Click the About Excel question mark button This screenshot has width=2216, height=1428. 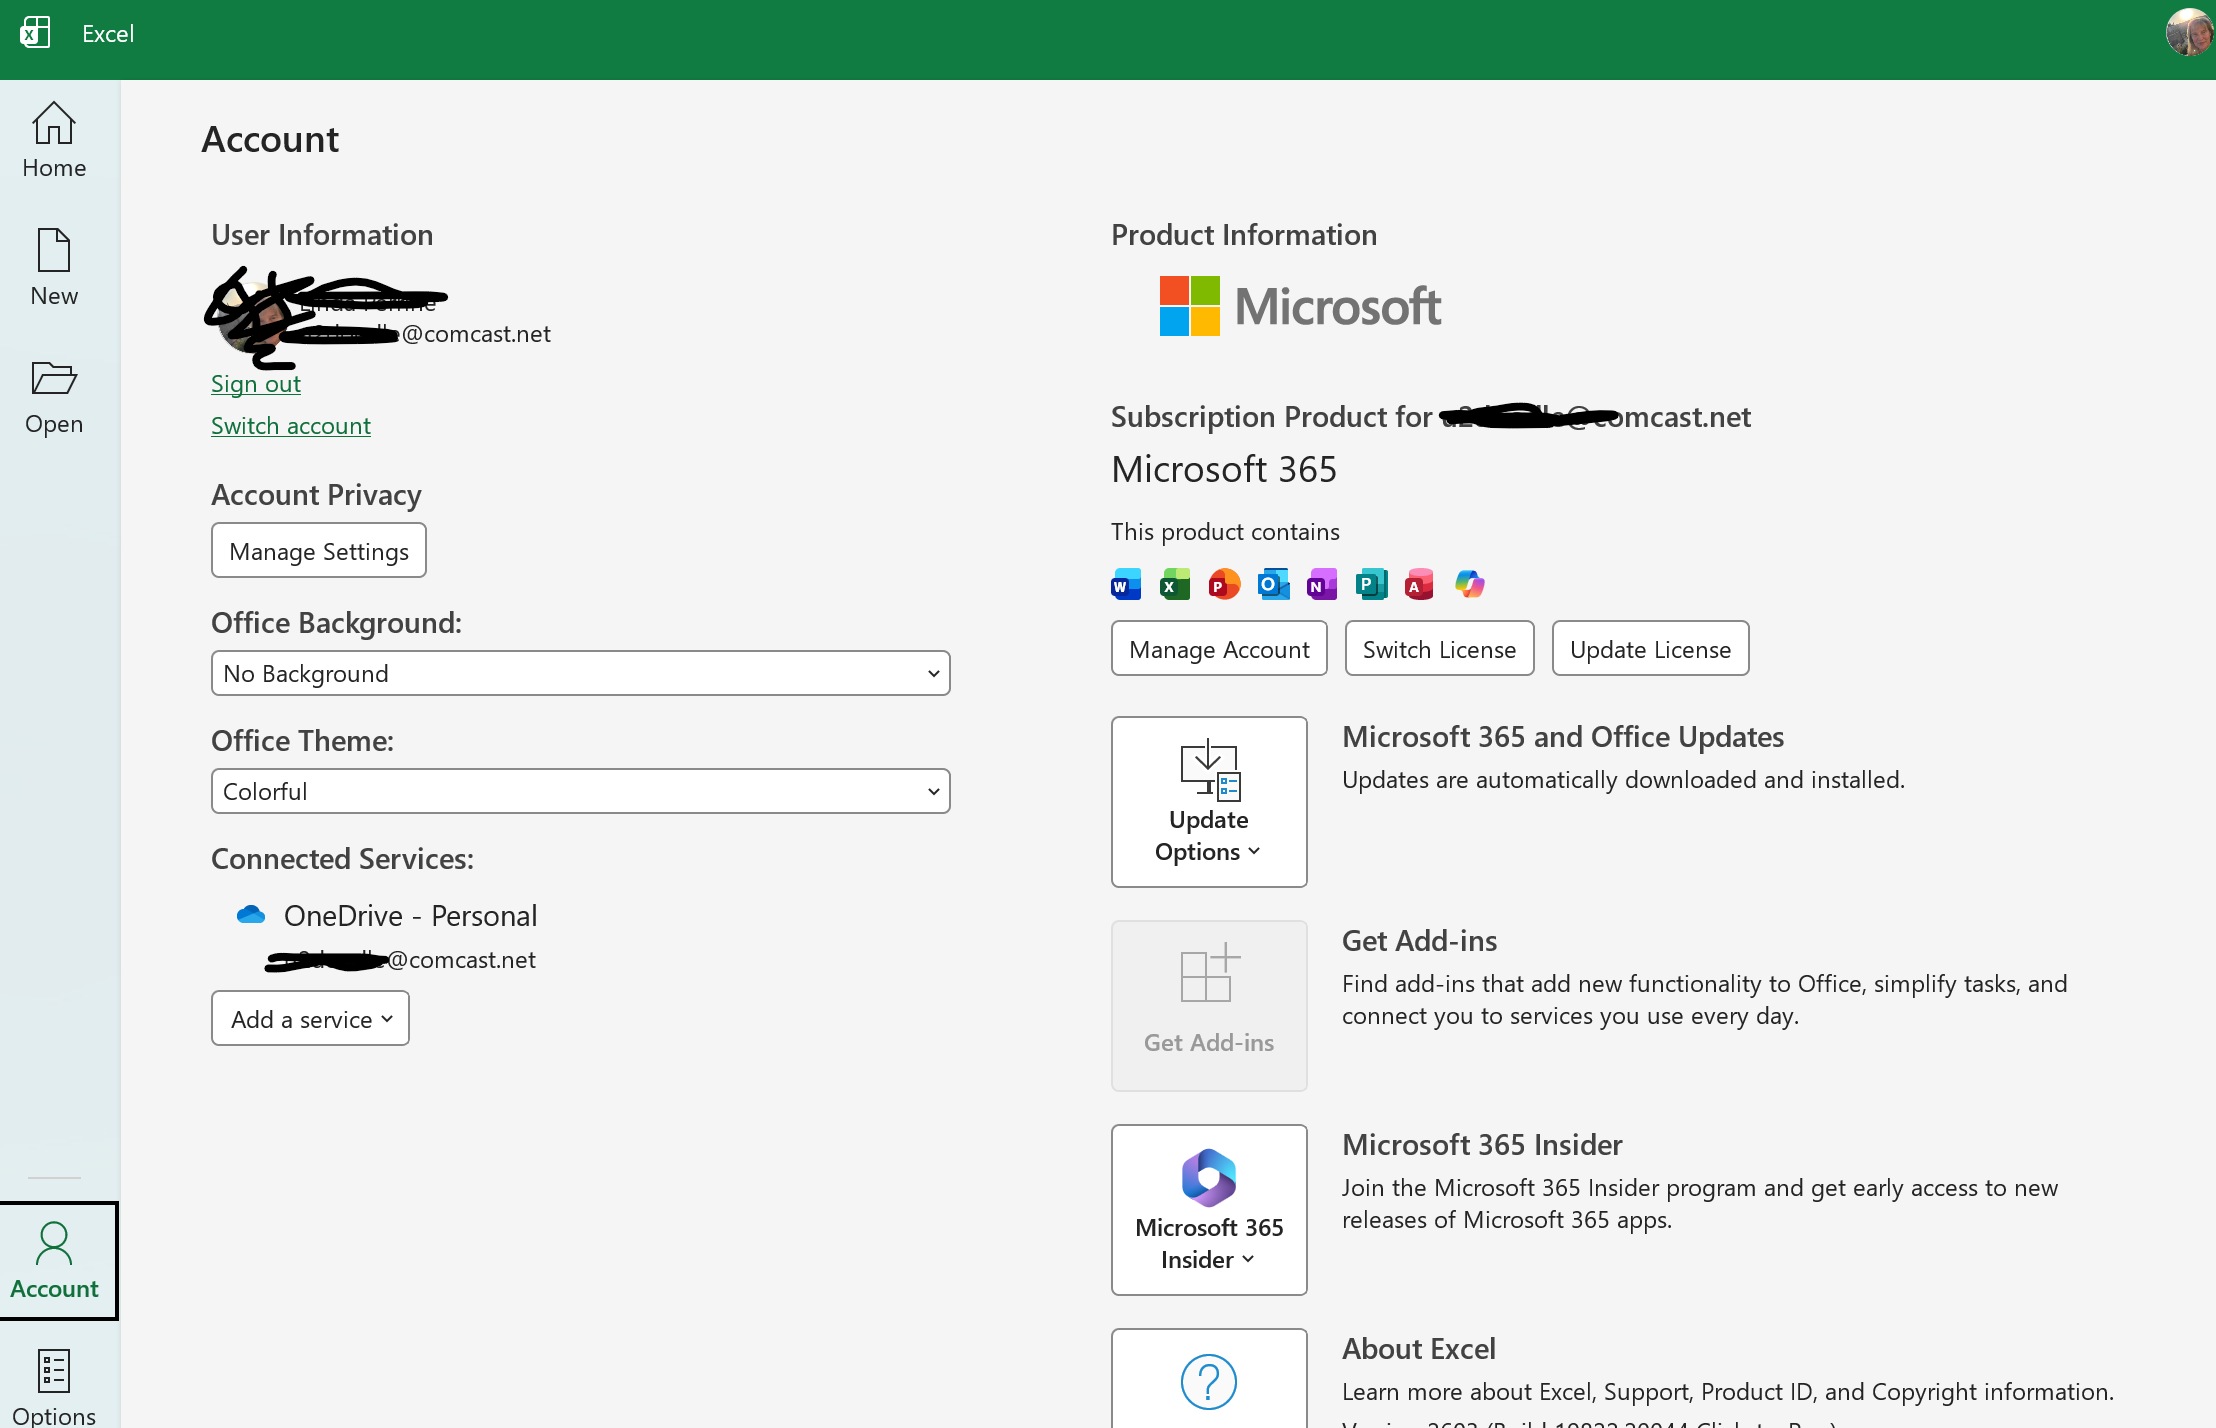(1210, 1380)
